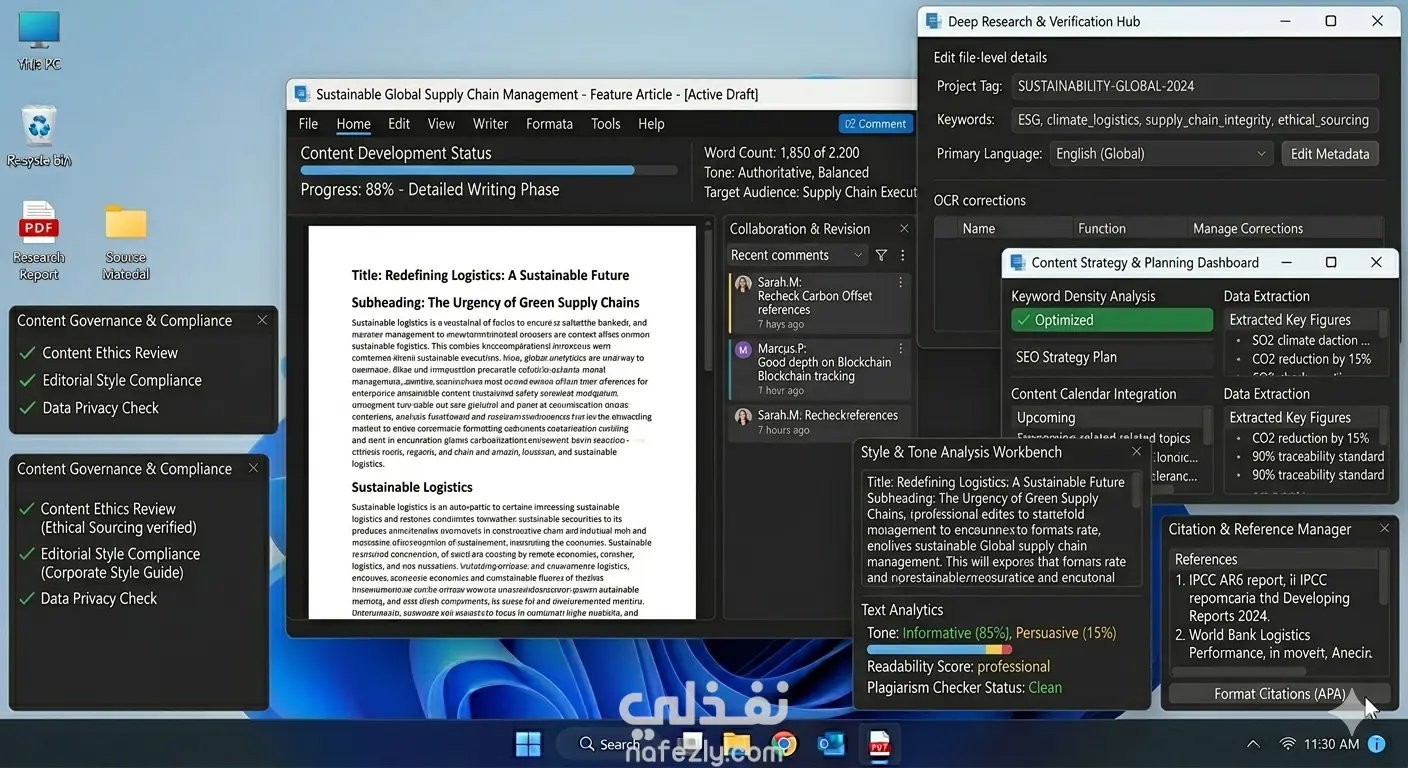Viewport: 1408px width, 768px height.
Task: Click the PDF app icon on the taskbar
Action: [879, 744]
